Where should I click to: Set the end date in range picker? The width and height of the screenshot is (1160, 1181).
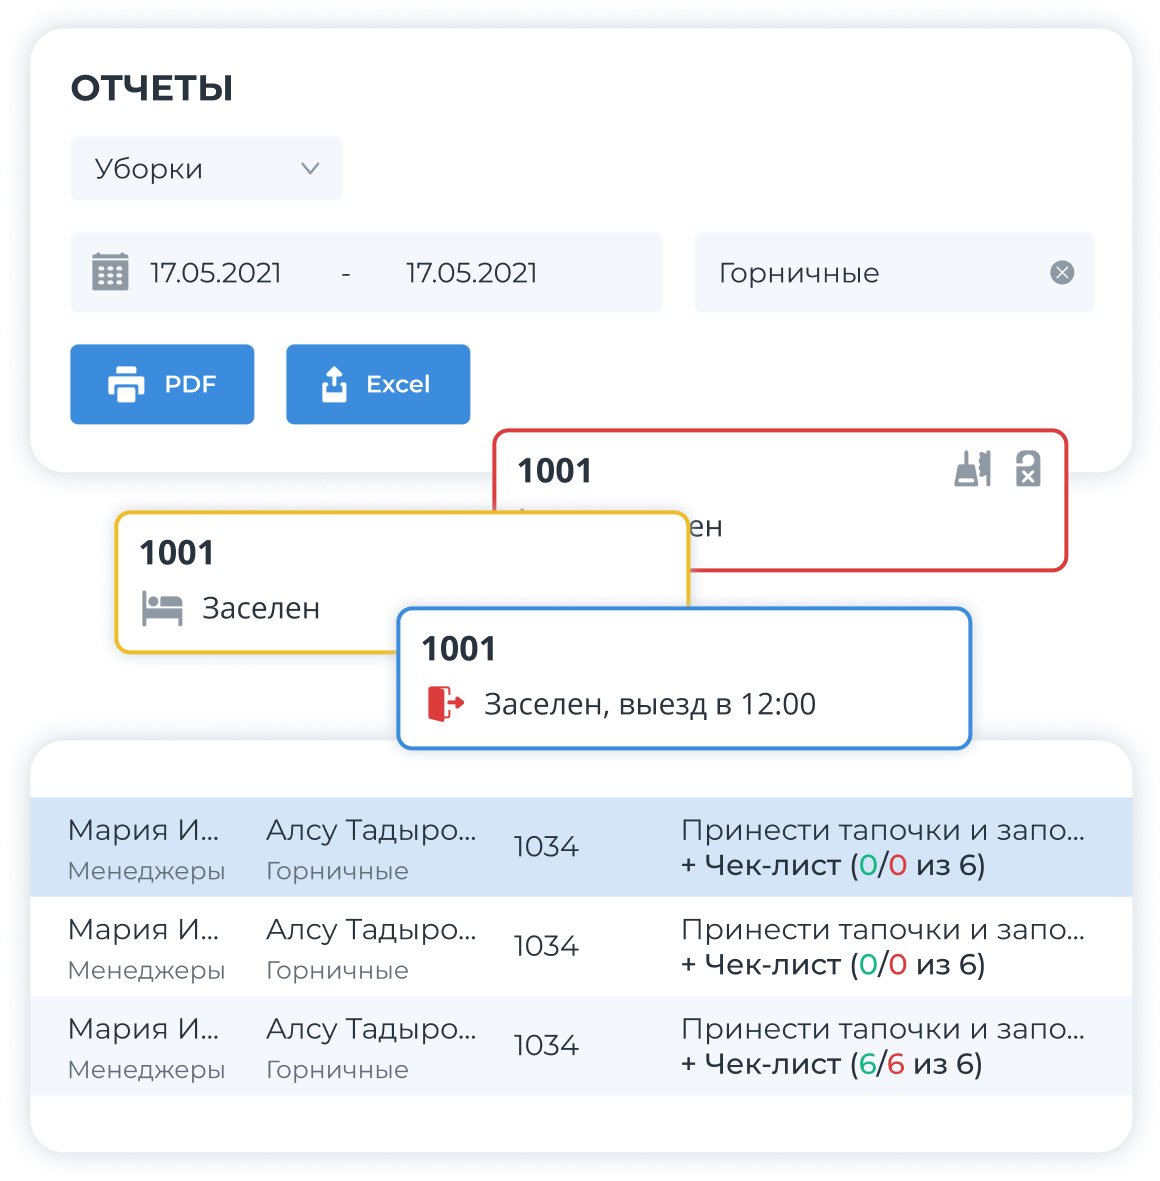[471, 273]
